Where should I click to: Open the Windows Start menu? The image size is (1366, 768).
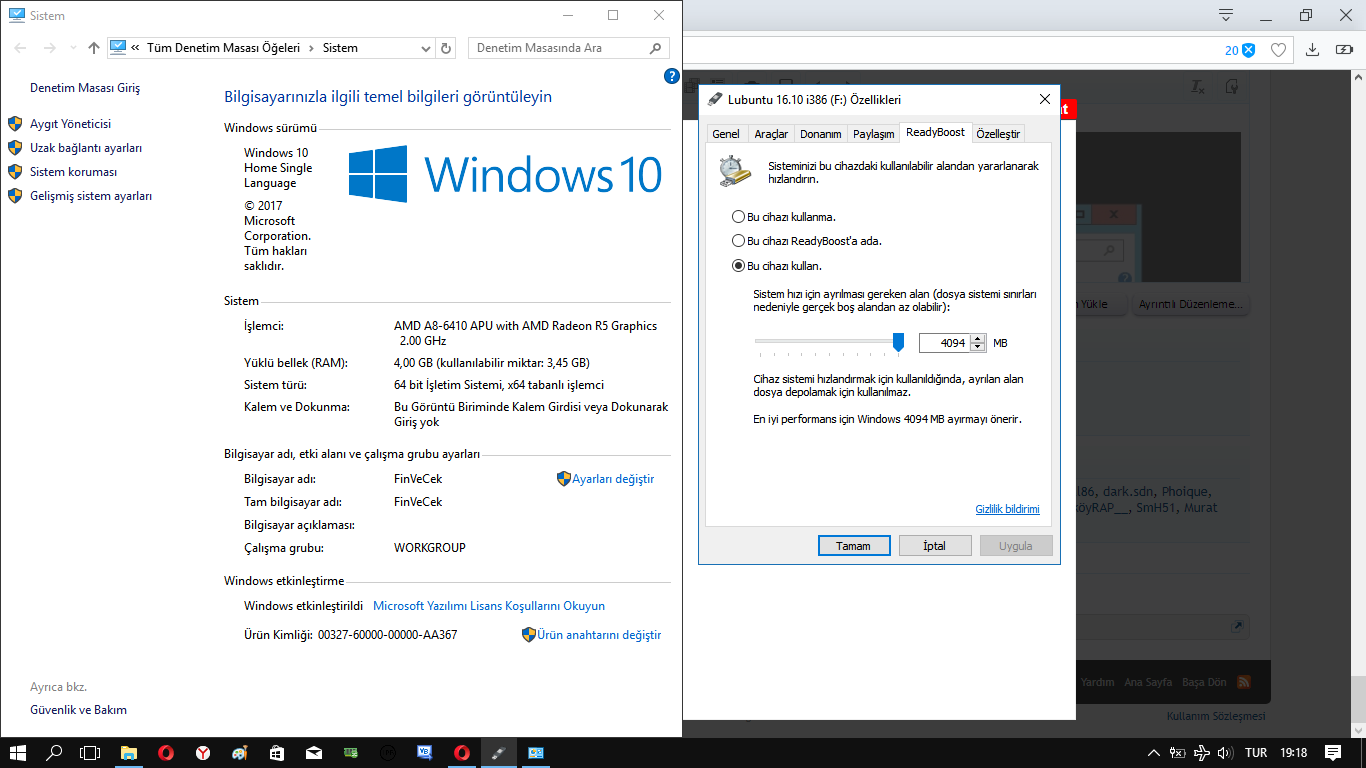[17, 753]
